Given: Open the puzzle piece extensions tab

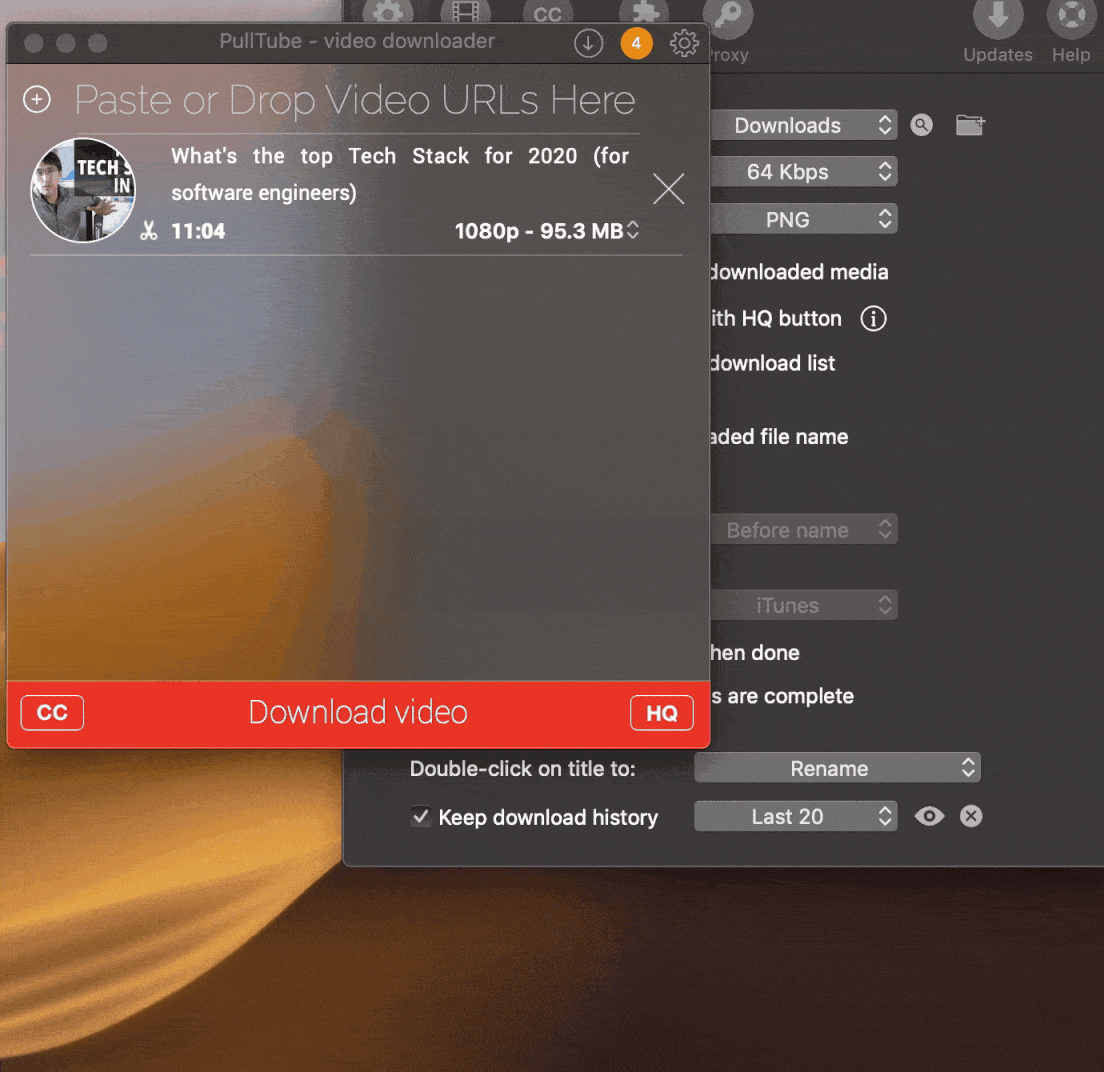Looking at the screenshot, I should coord(644,11).
